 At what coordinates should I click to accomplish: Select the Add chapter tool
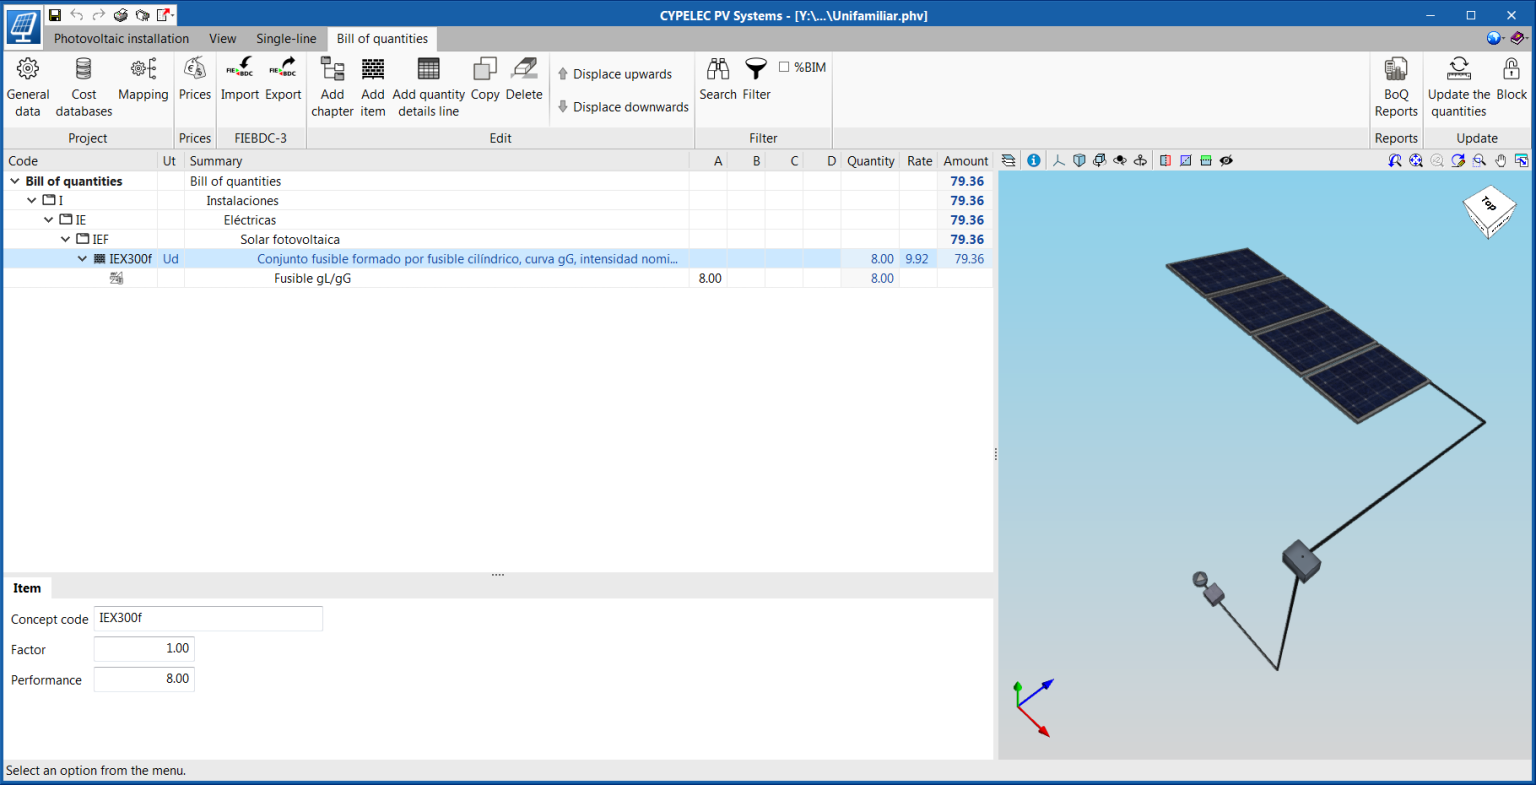click(x=332, y=84)
